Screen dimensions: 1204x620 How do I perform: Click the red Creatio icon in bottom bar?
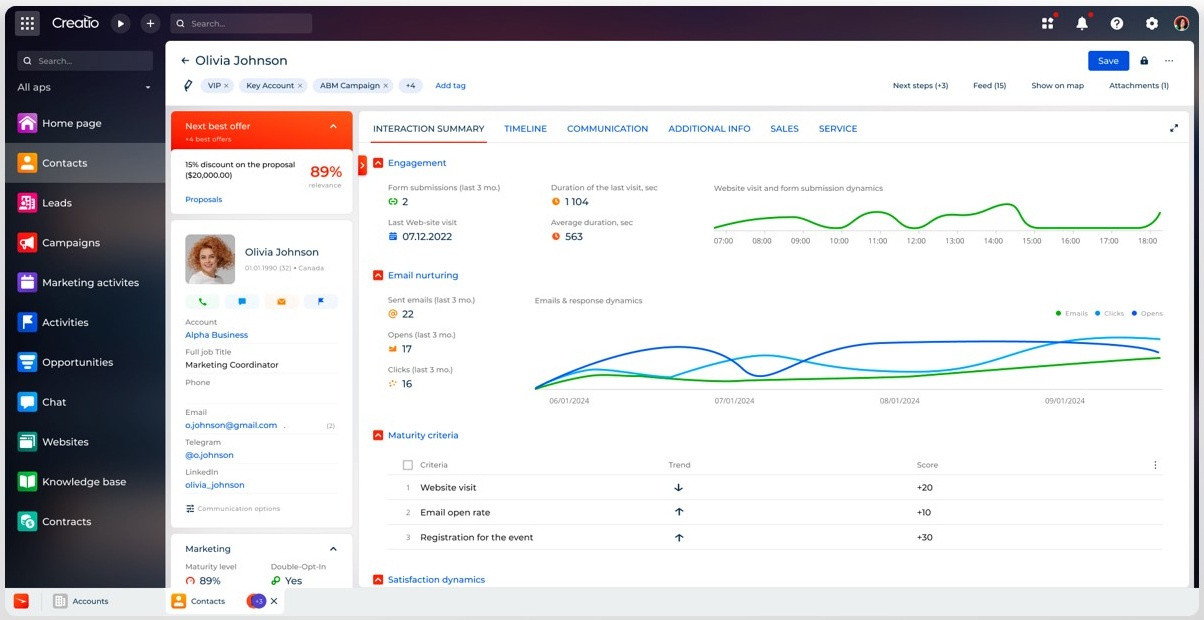pos(21,601)
